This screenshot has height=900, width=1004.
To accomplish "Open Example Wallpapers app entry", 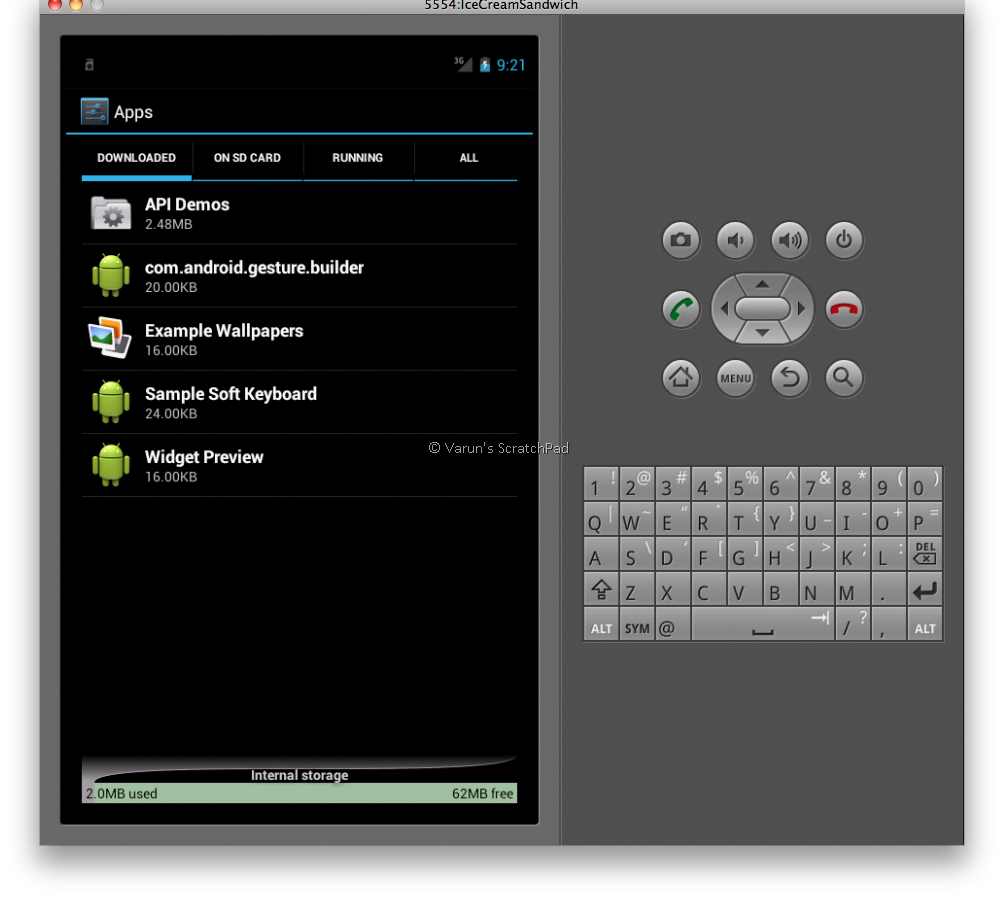I will [x=299, y=339].
